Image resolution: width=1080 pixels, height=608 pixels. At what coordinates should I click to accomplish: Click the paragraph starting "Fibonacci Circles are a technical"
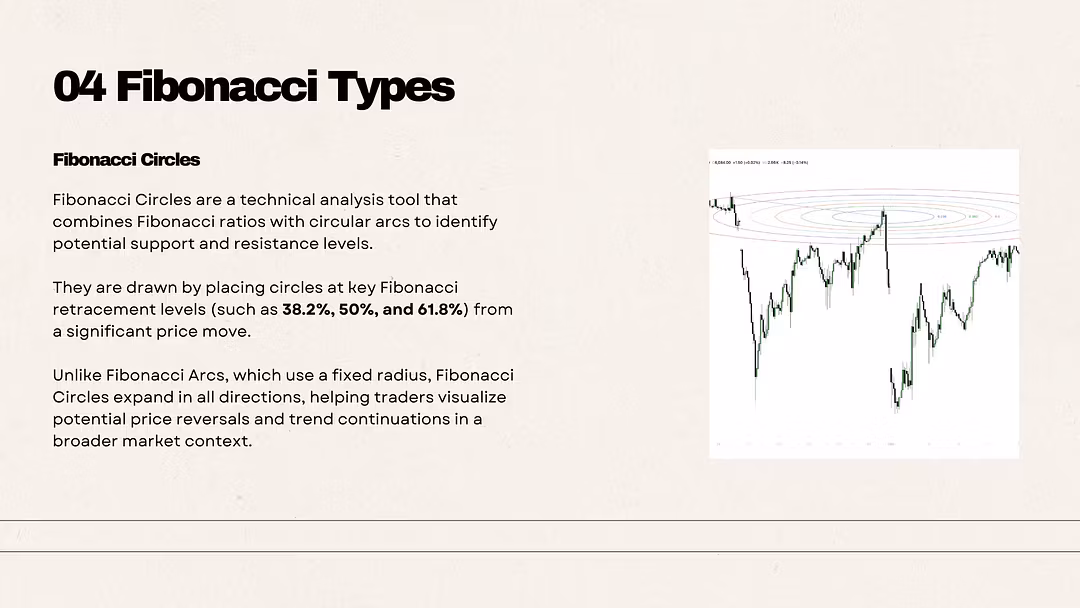click(275, 222)
